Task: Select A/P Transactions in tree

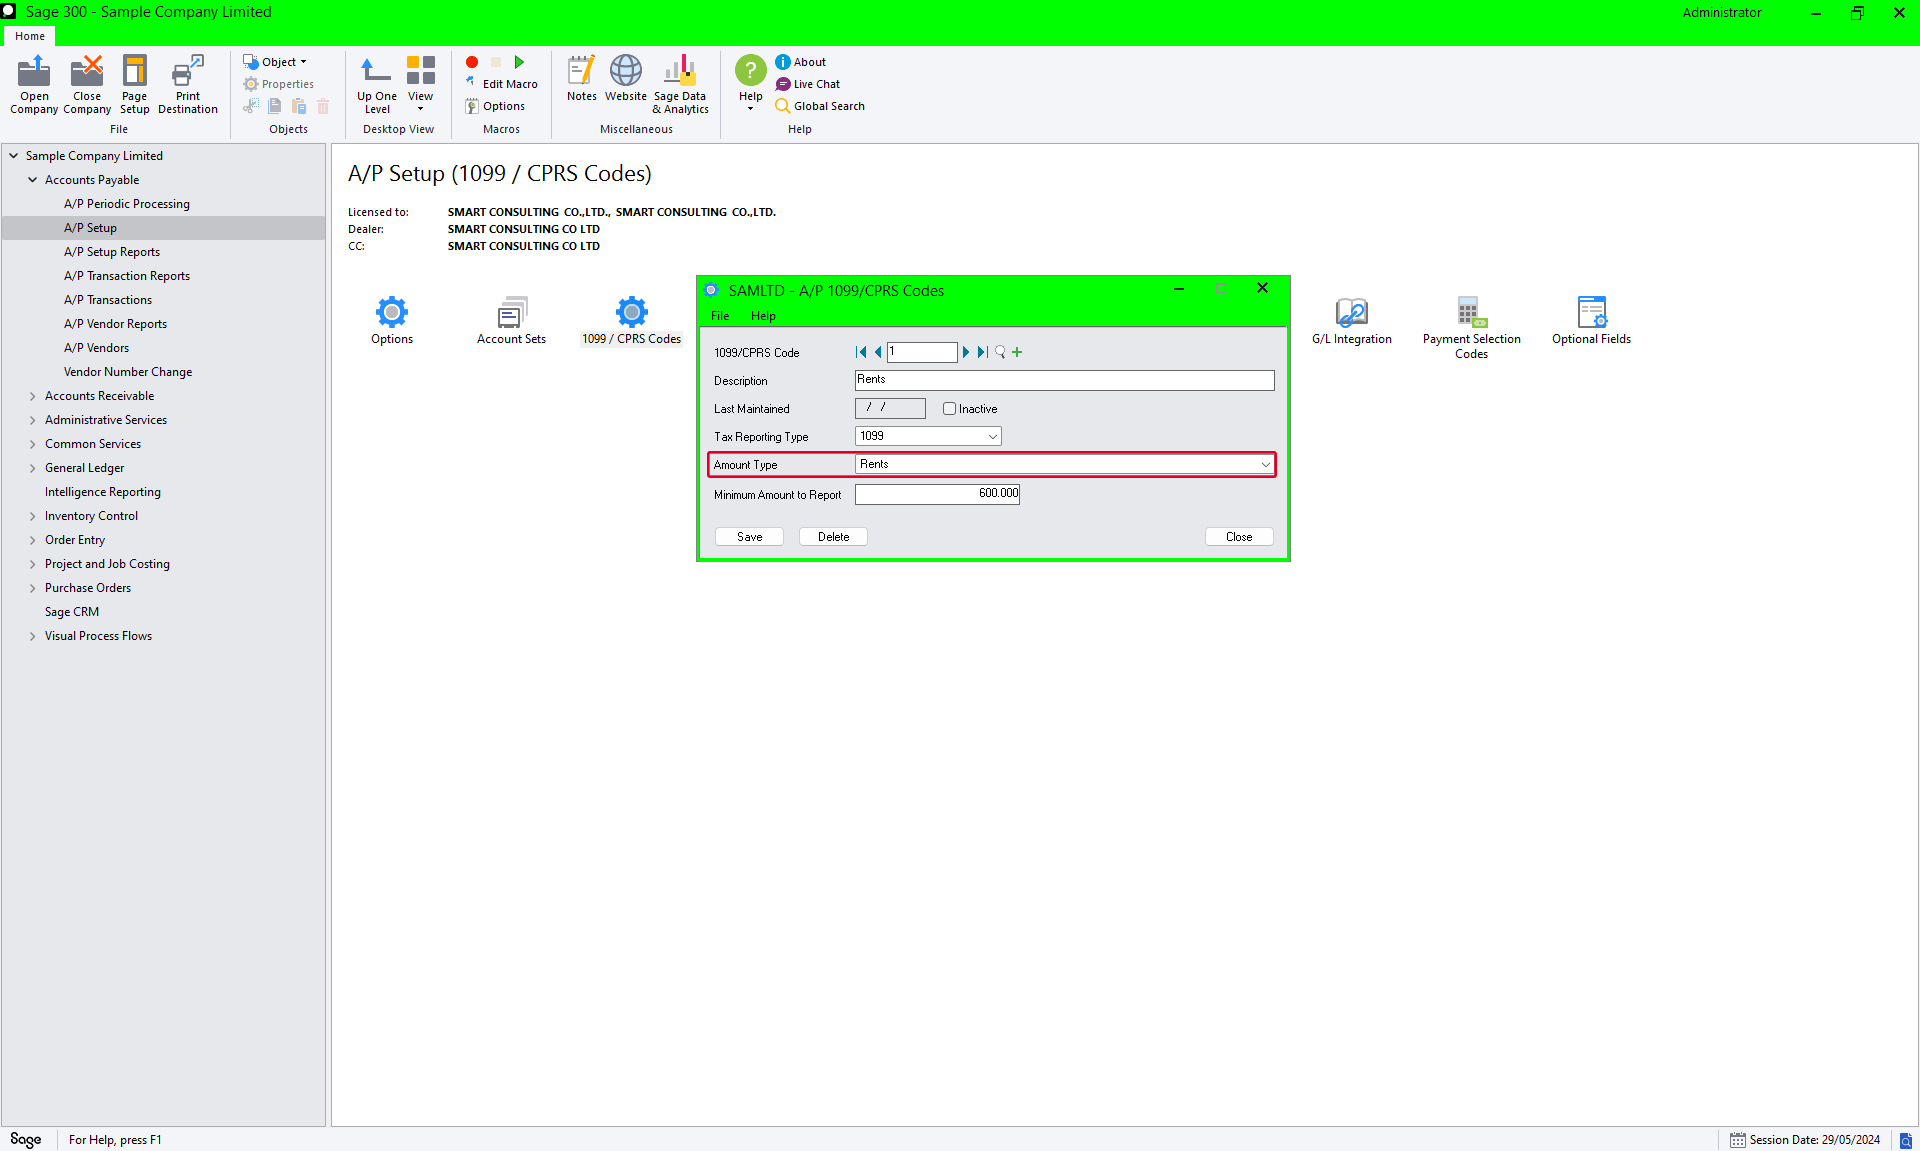Action: coord(108,300)
